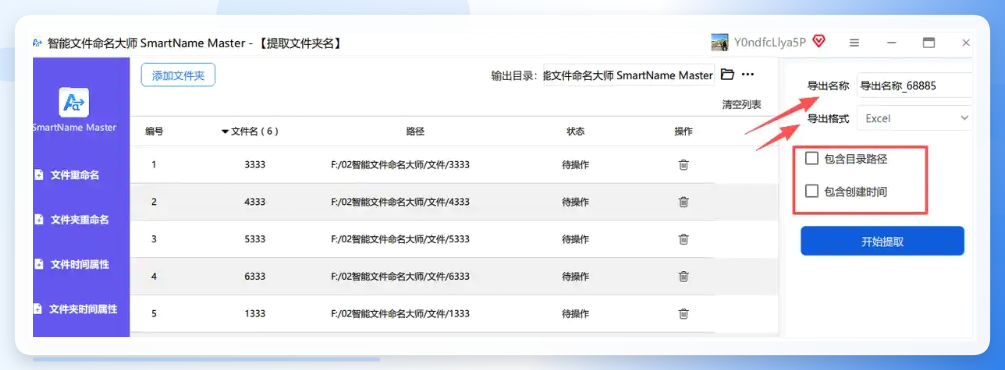Click the 导出名称 input field

915,85
